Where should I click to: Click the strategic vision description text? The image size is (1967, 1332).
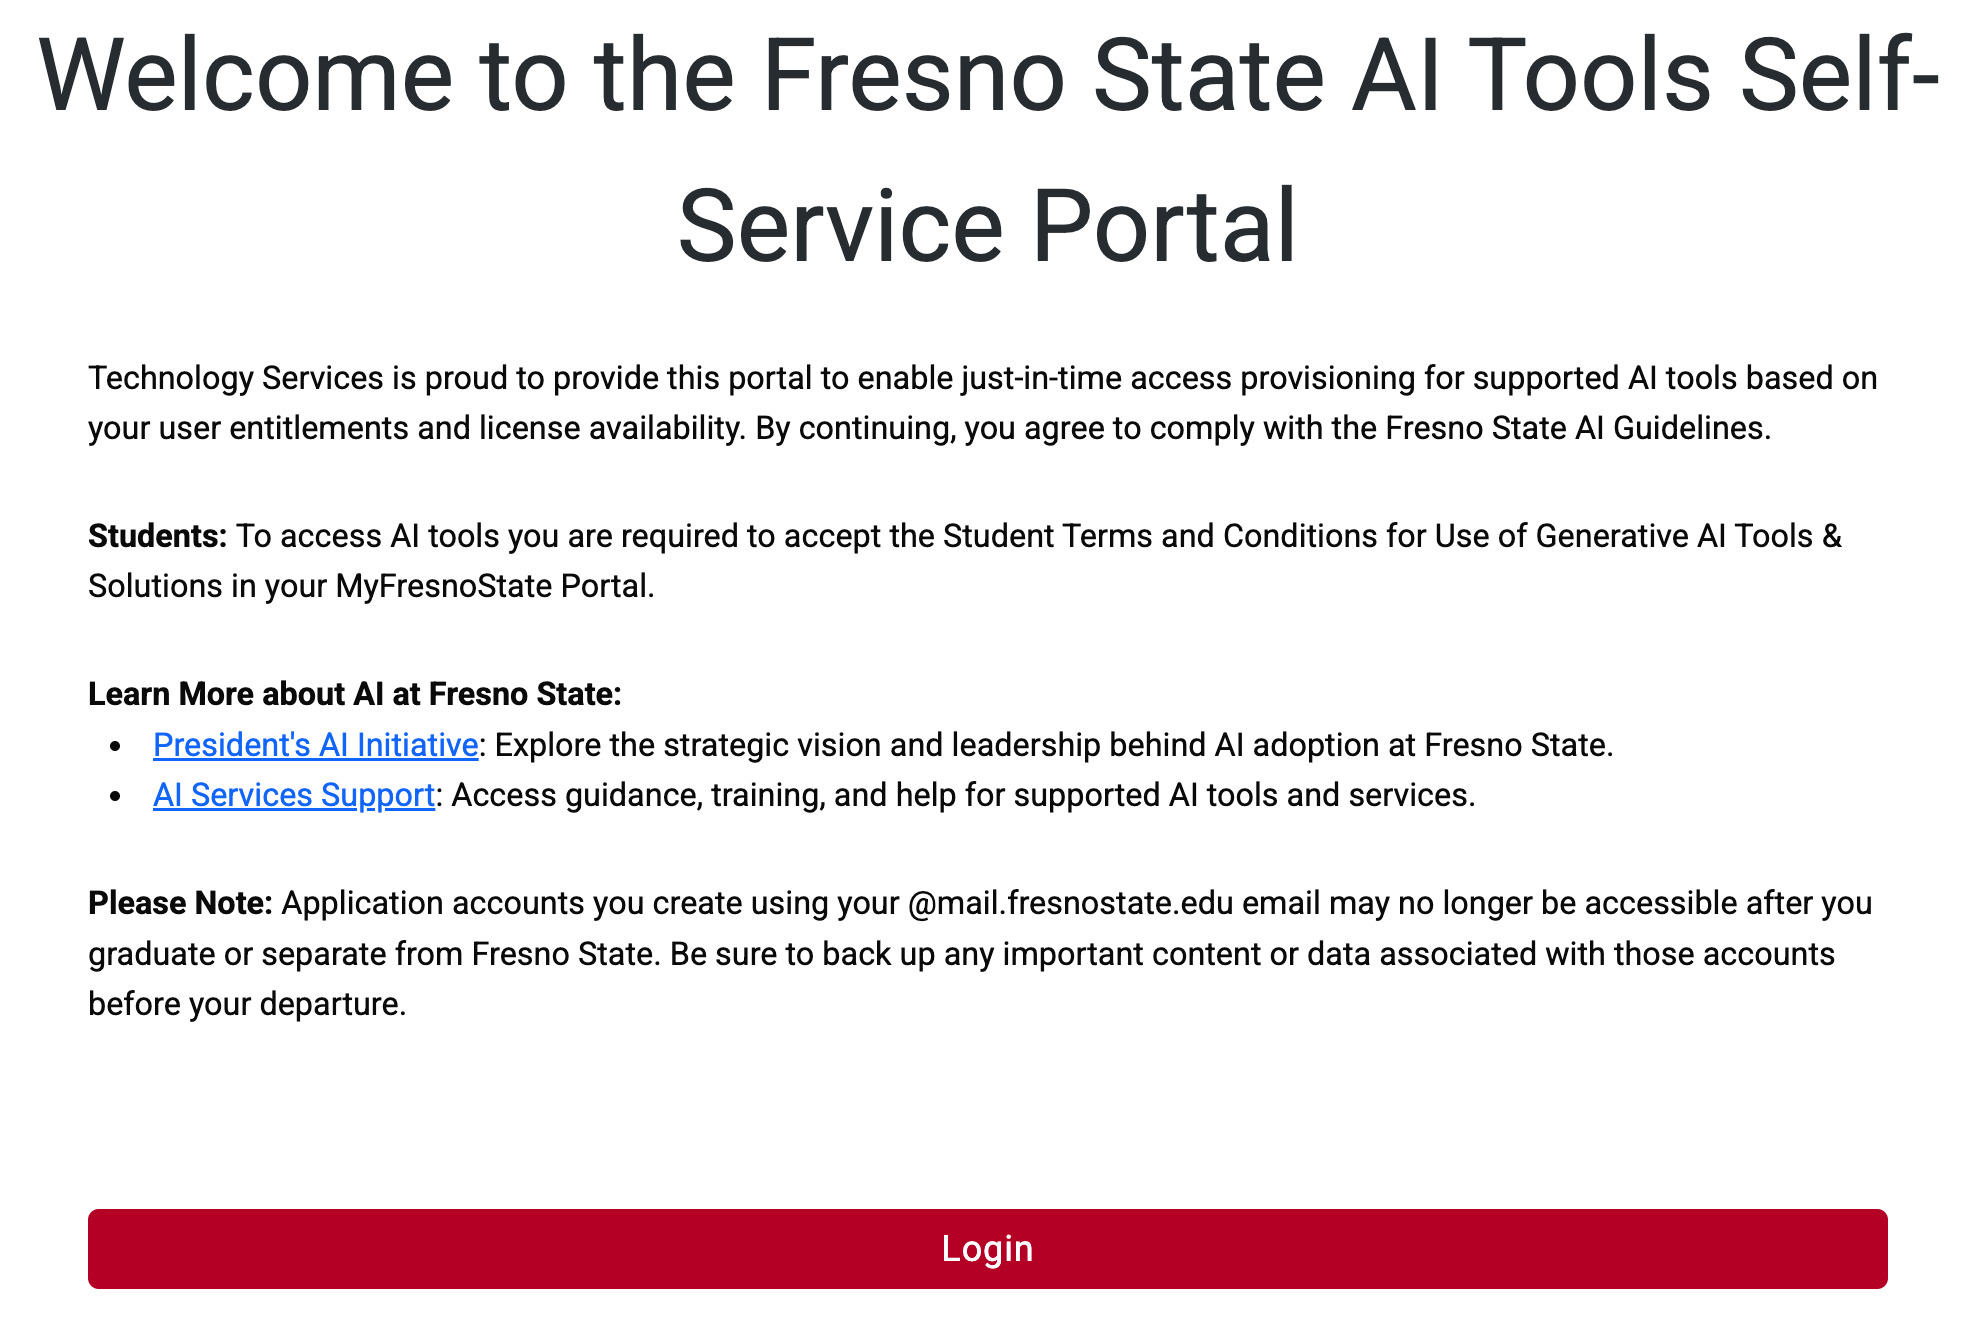pyautogui.click(x=1050, y=745)
